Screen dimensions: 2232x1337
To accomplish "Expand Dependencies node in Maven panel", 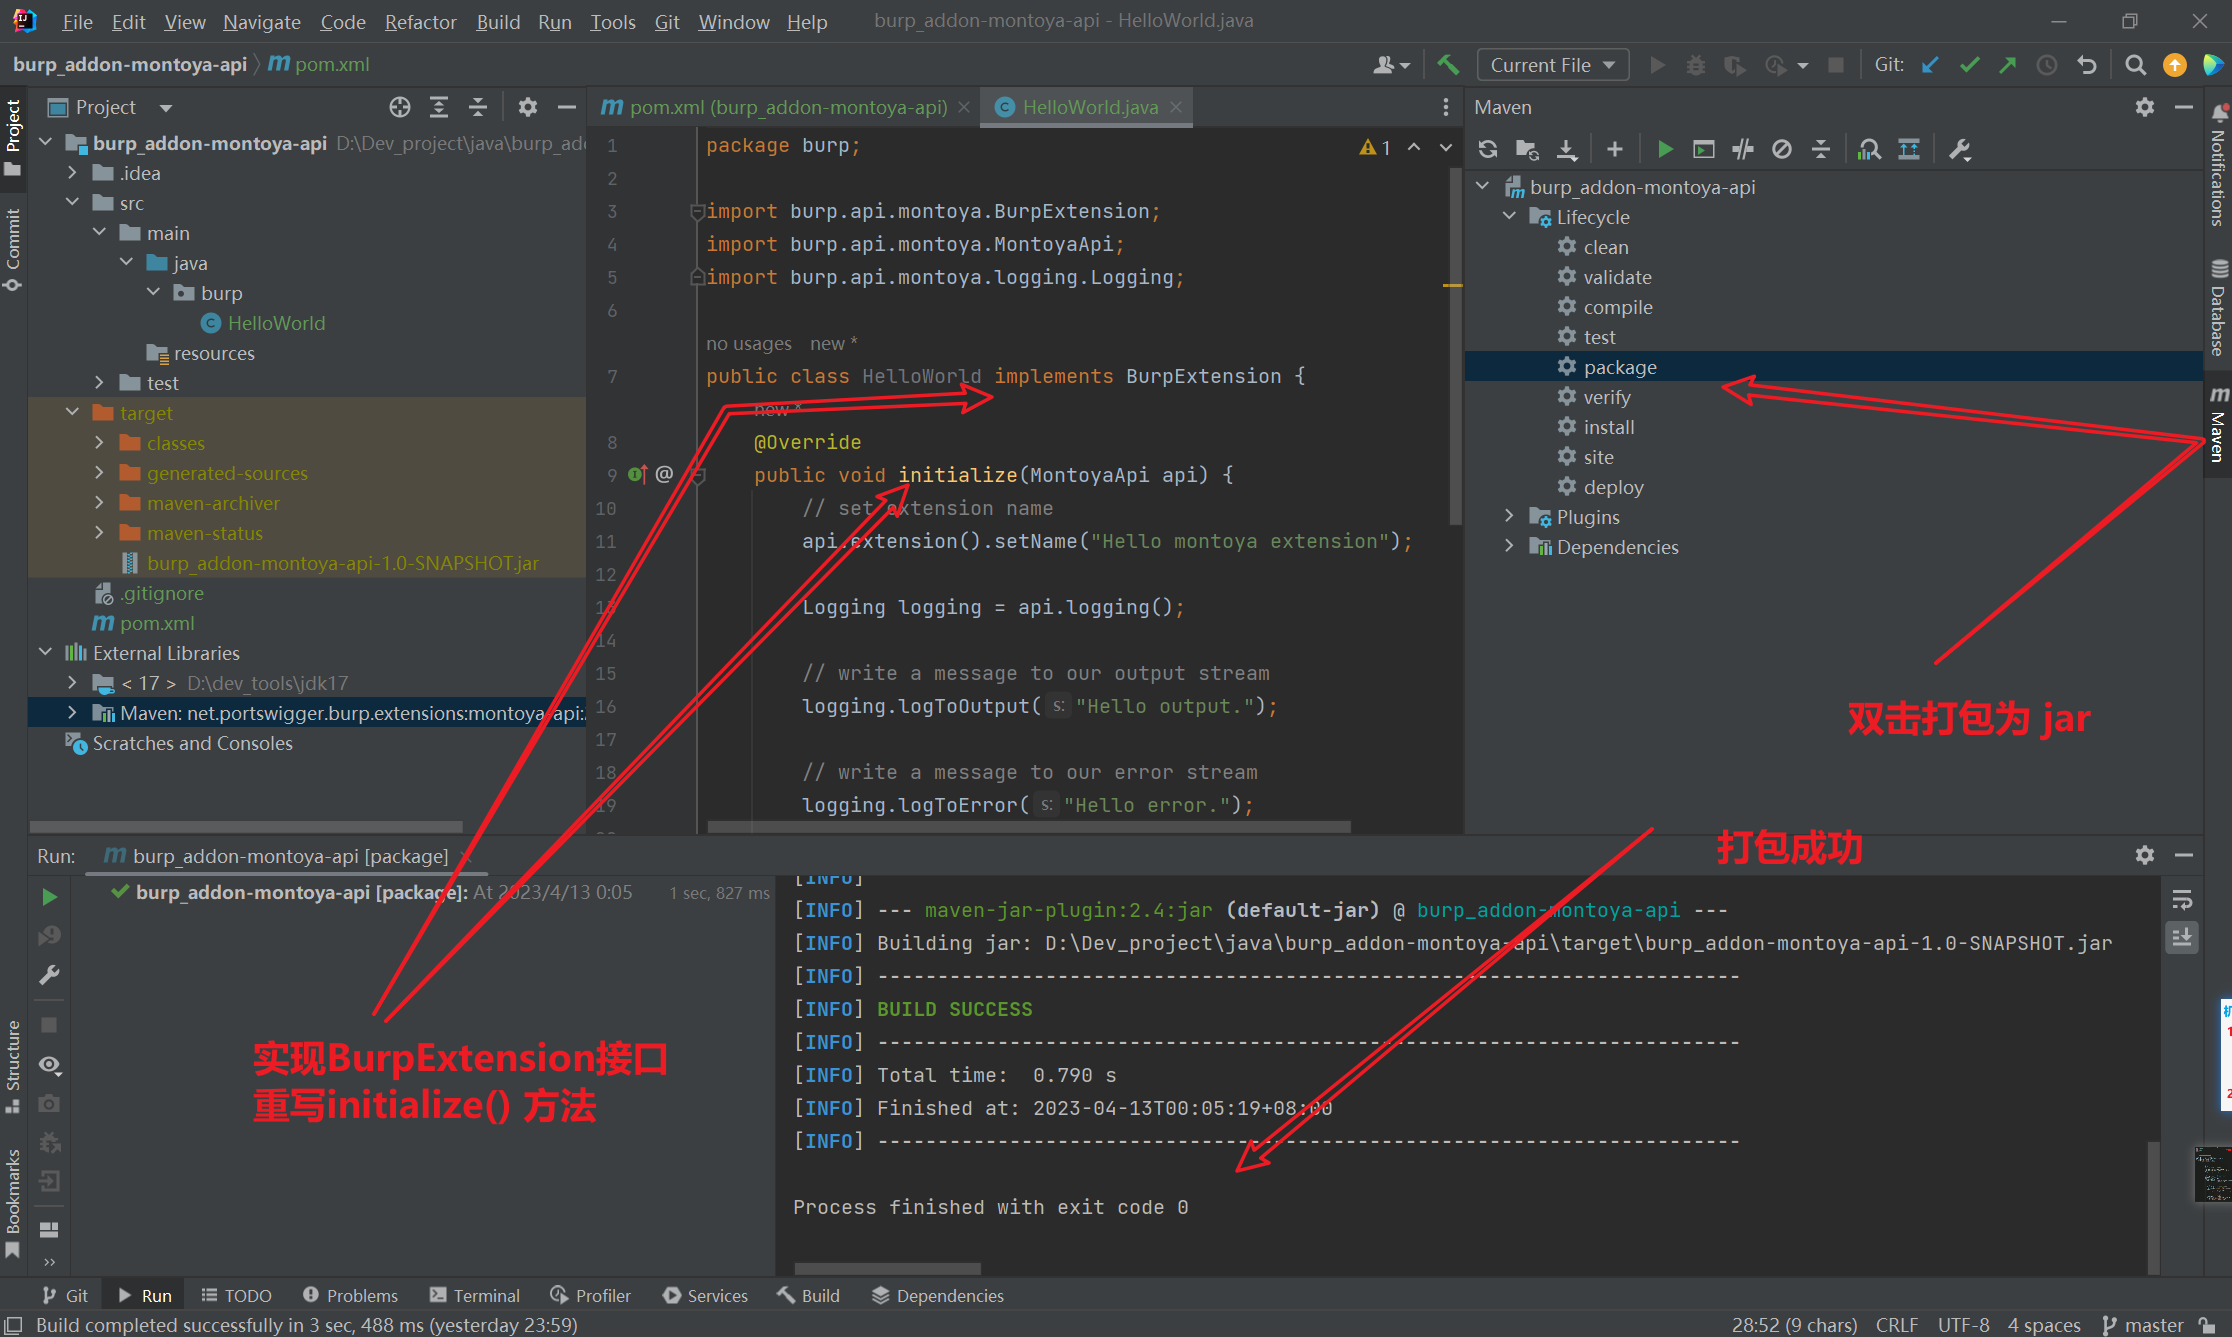I will pyautogui.click(x=1509, y=546).
